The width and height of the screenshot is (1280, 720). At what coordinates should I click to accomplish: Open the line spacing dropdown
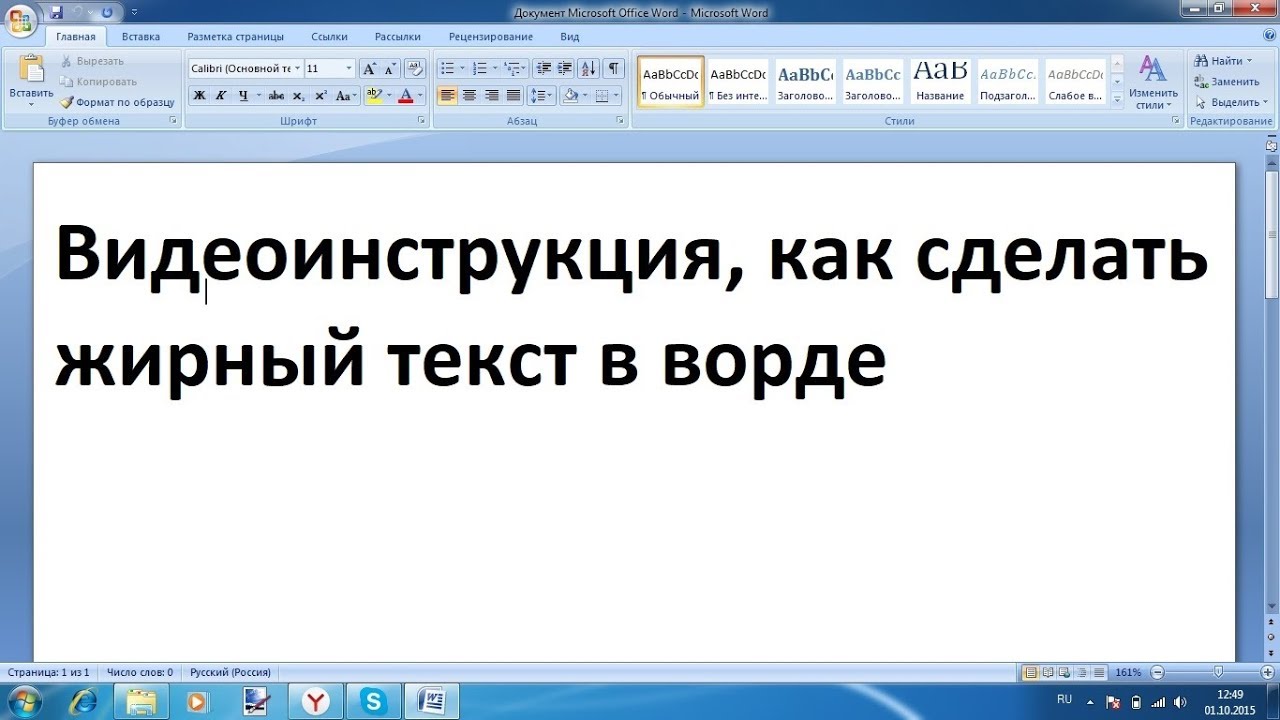541,96
